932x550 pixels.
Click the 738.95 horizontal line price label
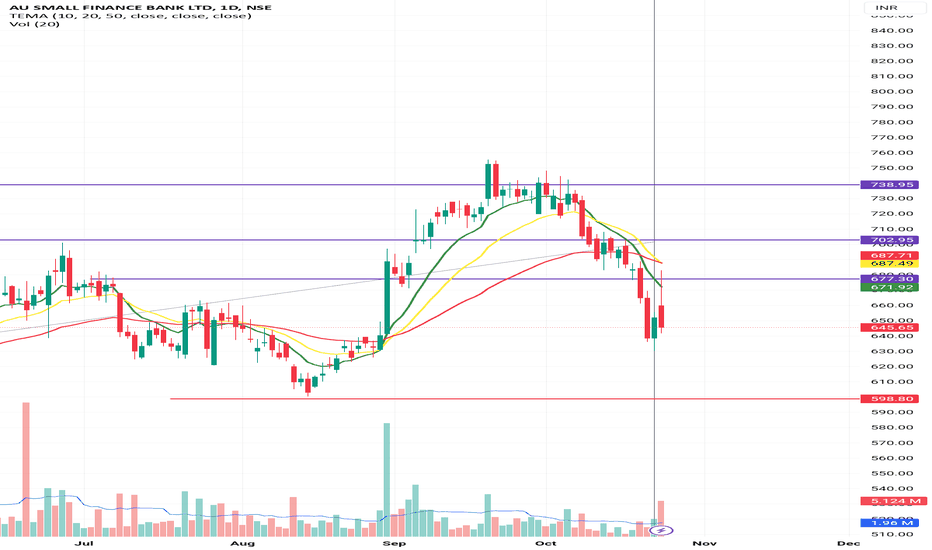coord(890,185)
